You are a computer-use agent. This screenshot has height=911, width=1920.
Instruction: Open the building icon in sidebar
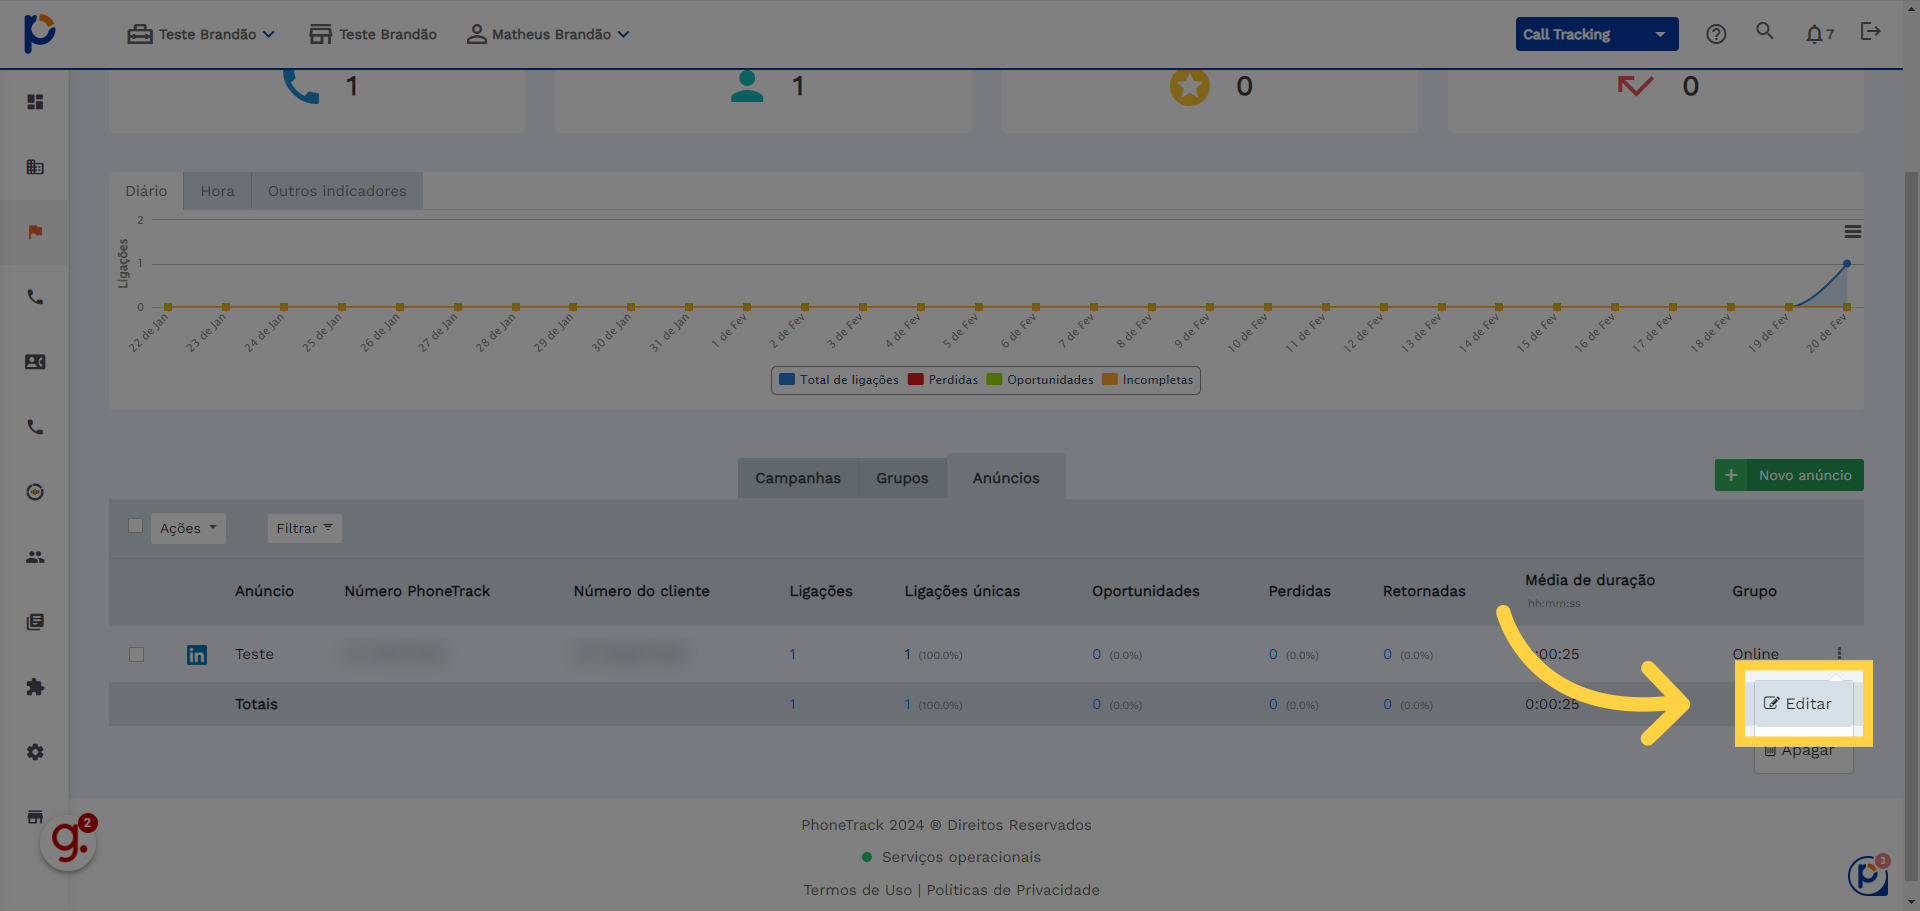35,167
